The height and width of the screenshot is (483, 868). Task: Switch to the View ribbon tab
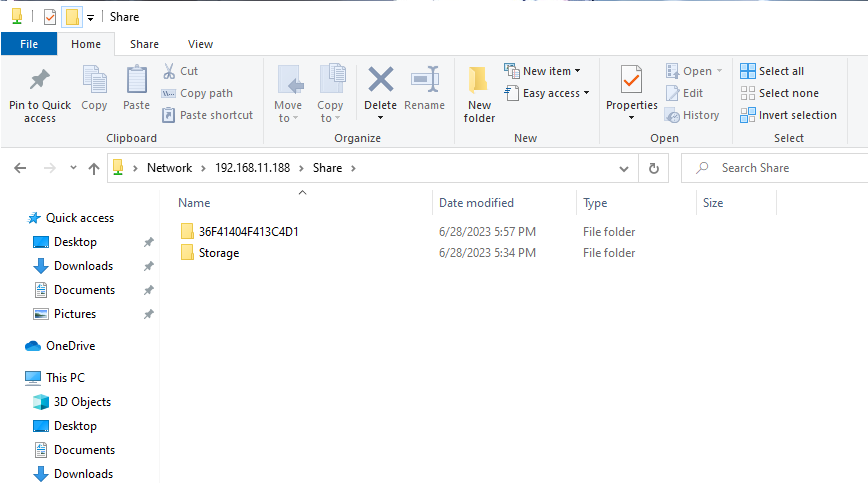[x=200, y=44]
